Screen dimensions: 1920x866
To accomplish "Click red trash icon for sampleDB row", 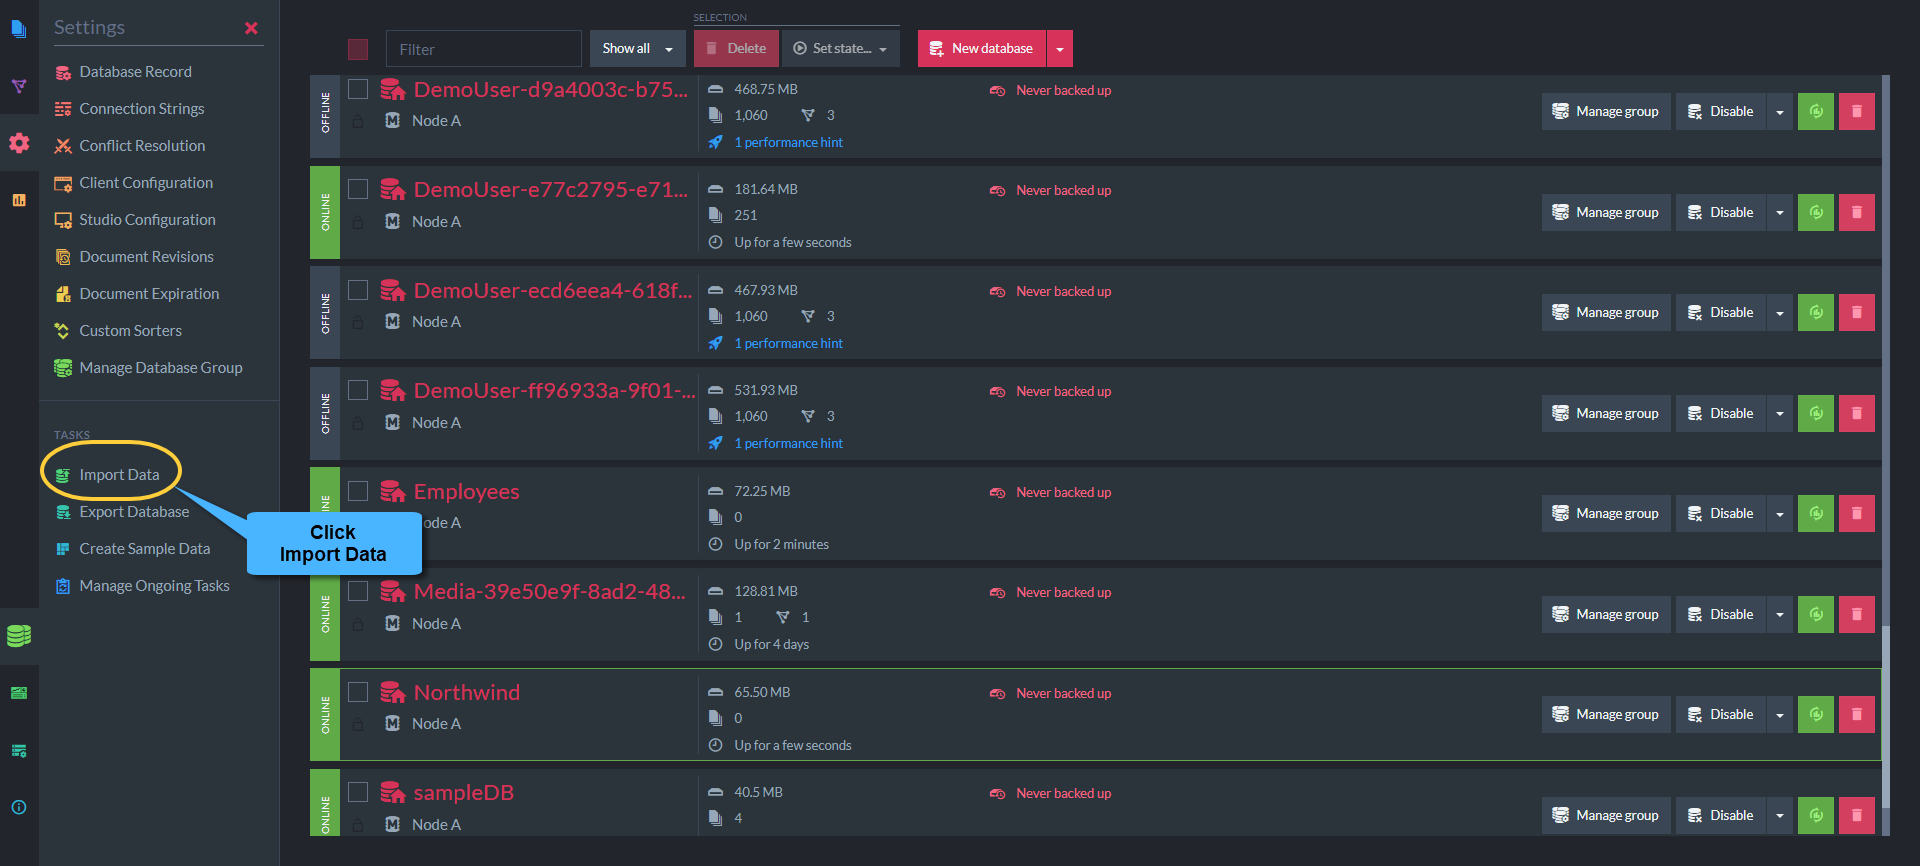I will tap(1857, 815).
